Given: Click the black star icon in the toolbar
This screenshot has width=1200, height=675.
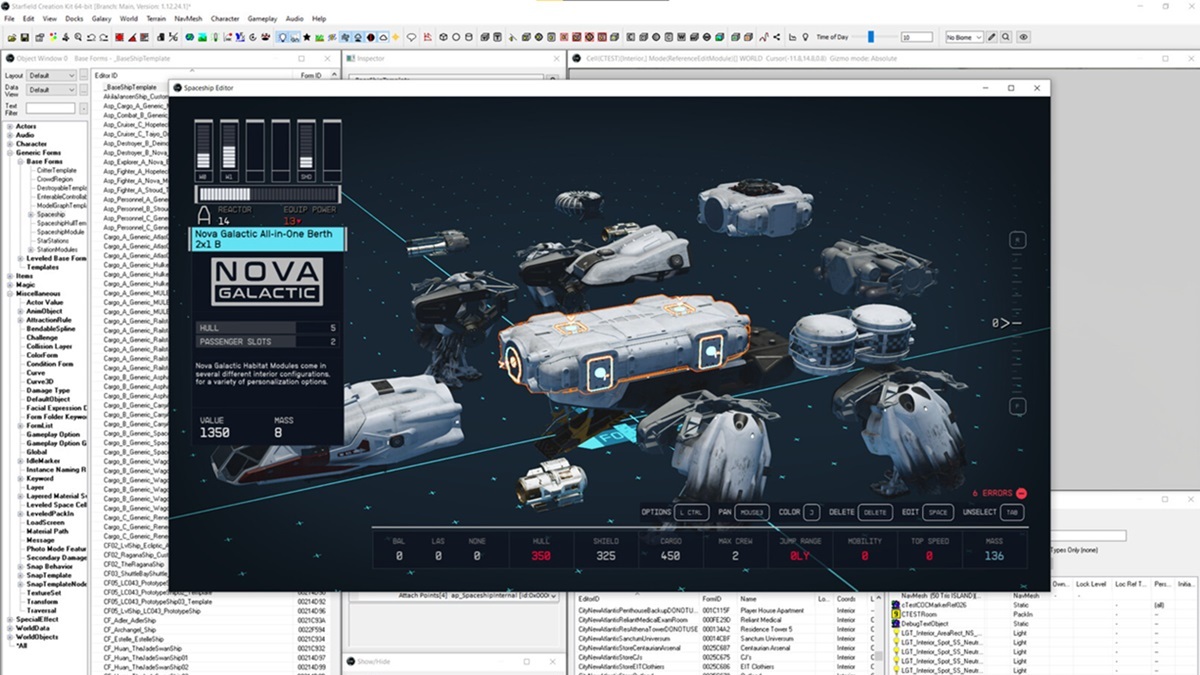Looking at the screenshot, I should coord(307,37).
